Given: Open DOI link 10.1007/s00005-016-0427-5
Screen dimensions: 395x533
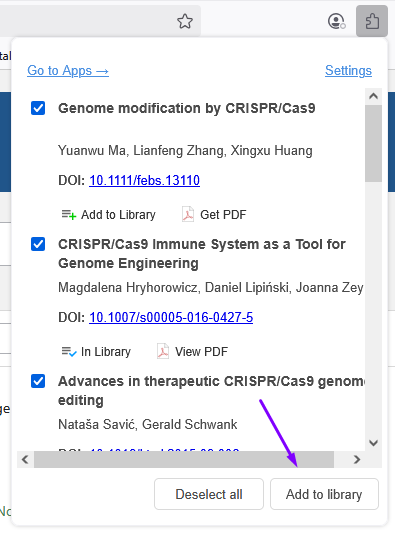Looking at the screenshot, I should [171, 317].
